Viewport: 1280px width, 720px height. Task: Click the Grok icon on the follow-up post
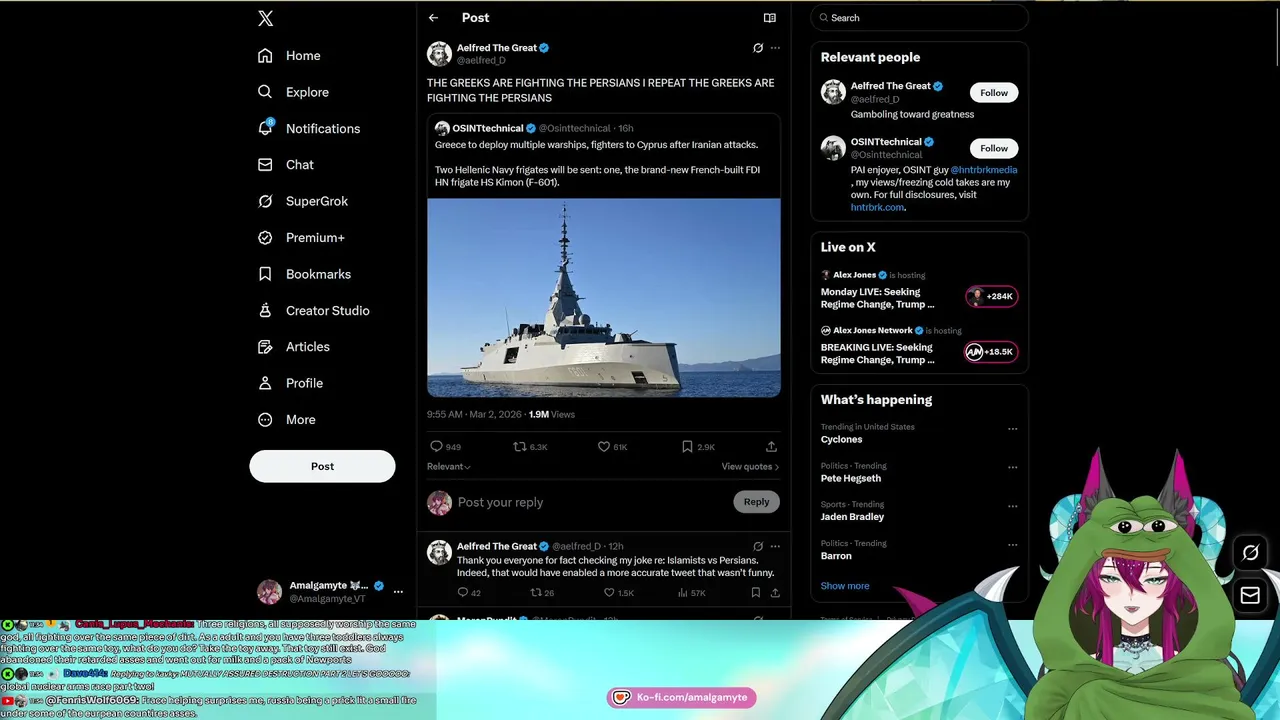(758, 547)
